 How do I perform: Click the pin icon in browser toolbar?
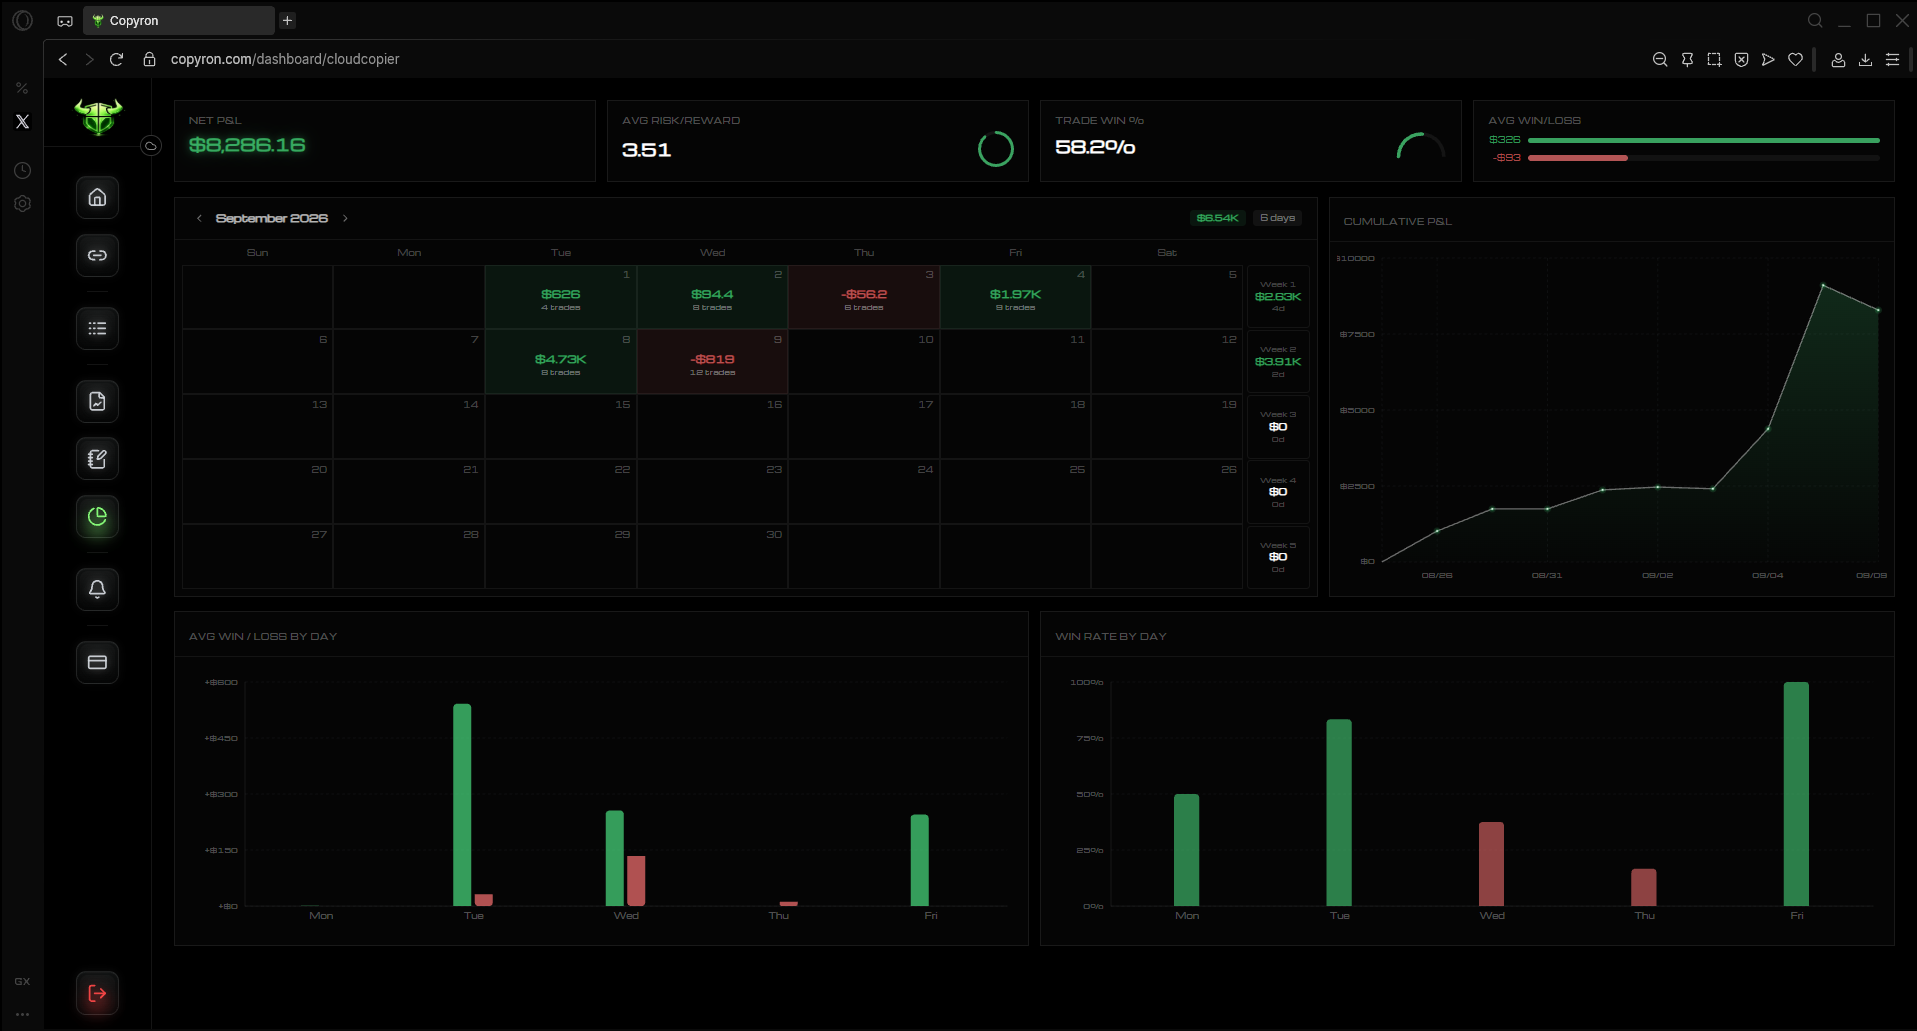tap(1687, 59)
